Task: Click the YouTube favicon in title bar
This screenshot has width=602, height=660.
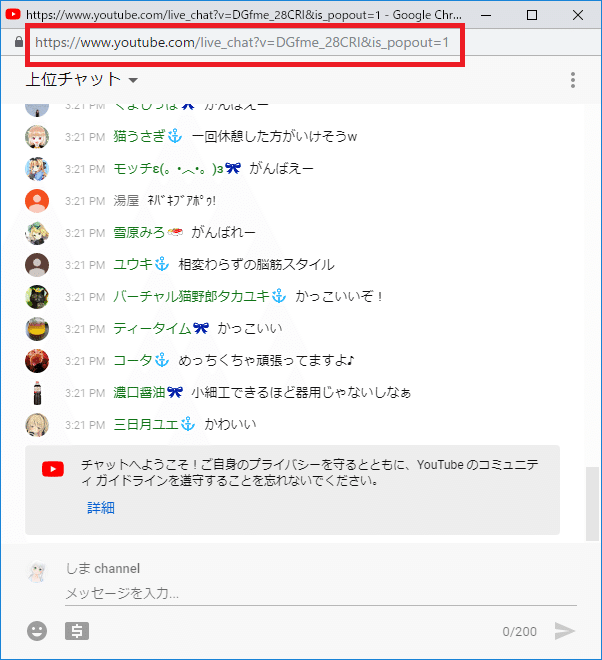Action: tap(13, 14)
